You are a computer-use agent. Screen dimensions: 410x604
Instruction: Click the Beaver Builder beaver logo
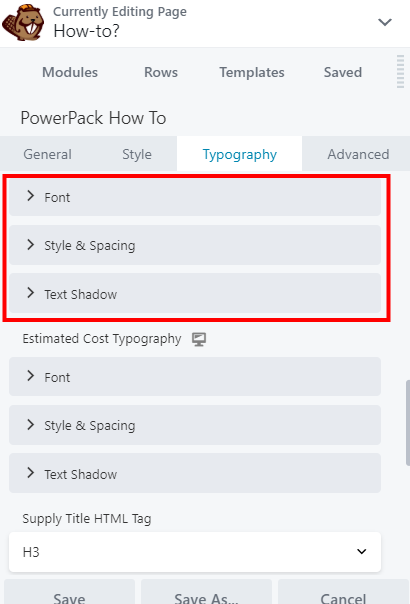click(23, 23)
